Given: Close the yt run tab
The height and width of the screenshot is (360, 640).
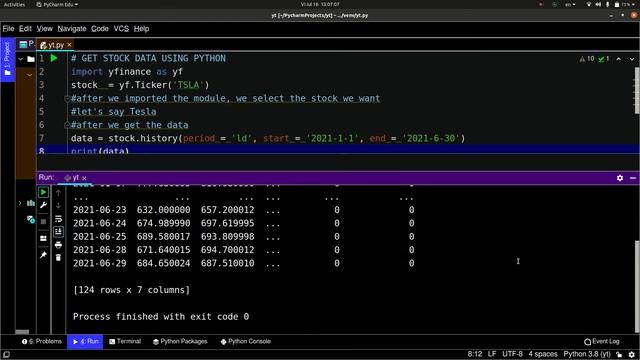Looking at the screenshot, I should coord(84,178).
